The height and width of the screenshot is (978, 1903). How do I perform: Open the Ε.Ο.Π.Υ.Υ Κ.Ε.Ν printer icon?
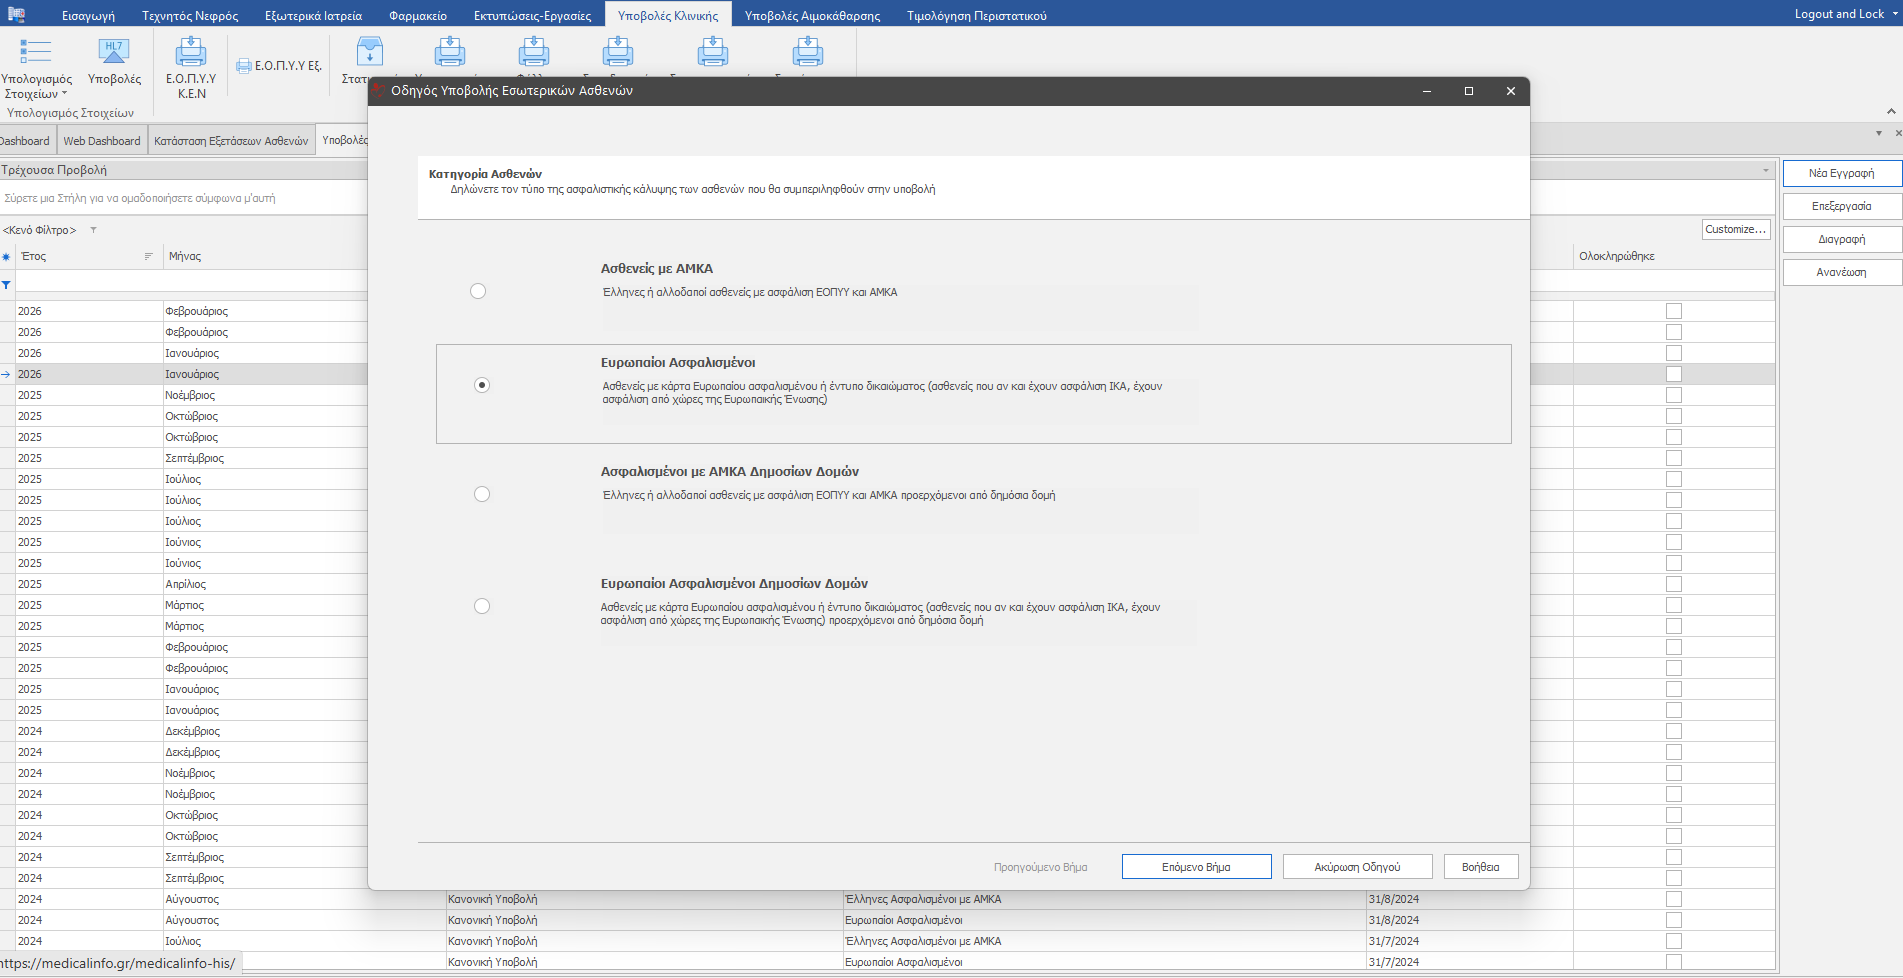pyautogui.click(x=191, y=52)
